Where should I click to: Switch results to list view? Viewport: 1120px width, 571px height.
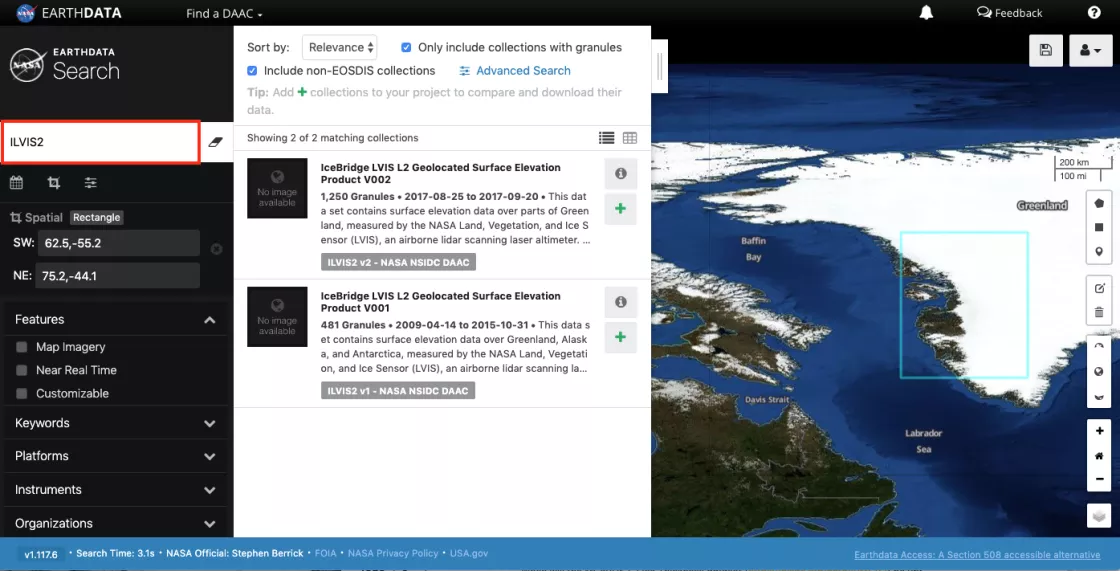pos(606,138)
